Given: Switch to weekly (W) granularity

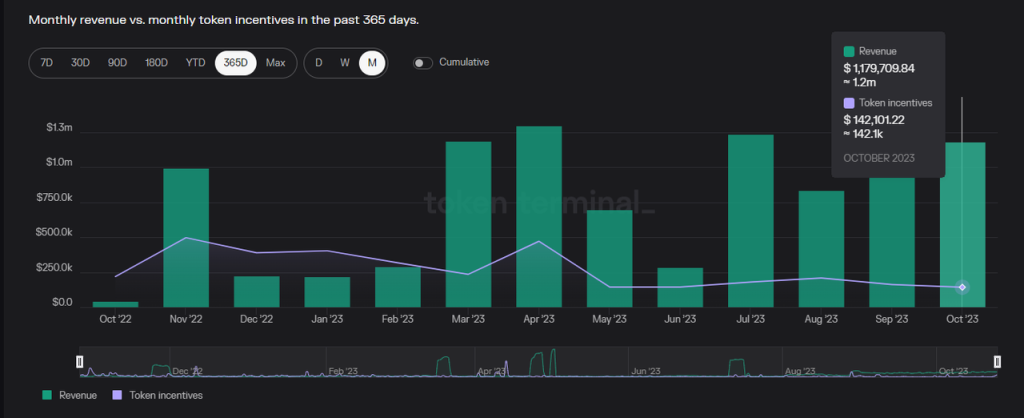Looking at the screenshot, I should [345, 62].
